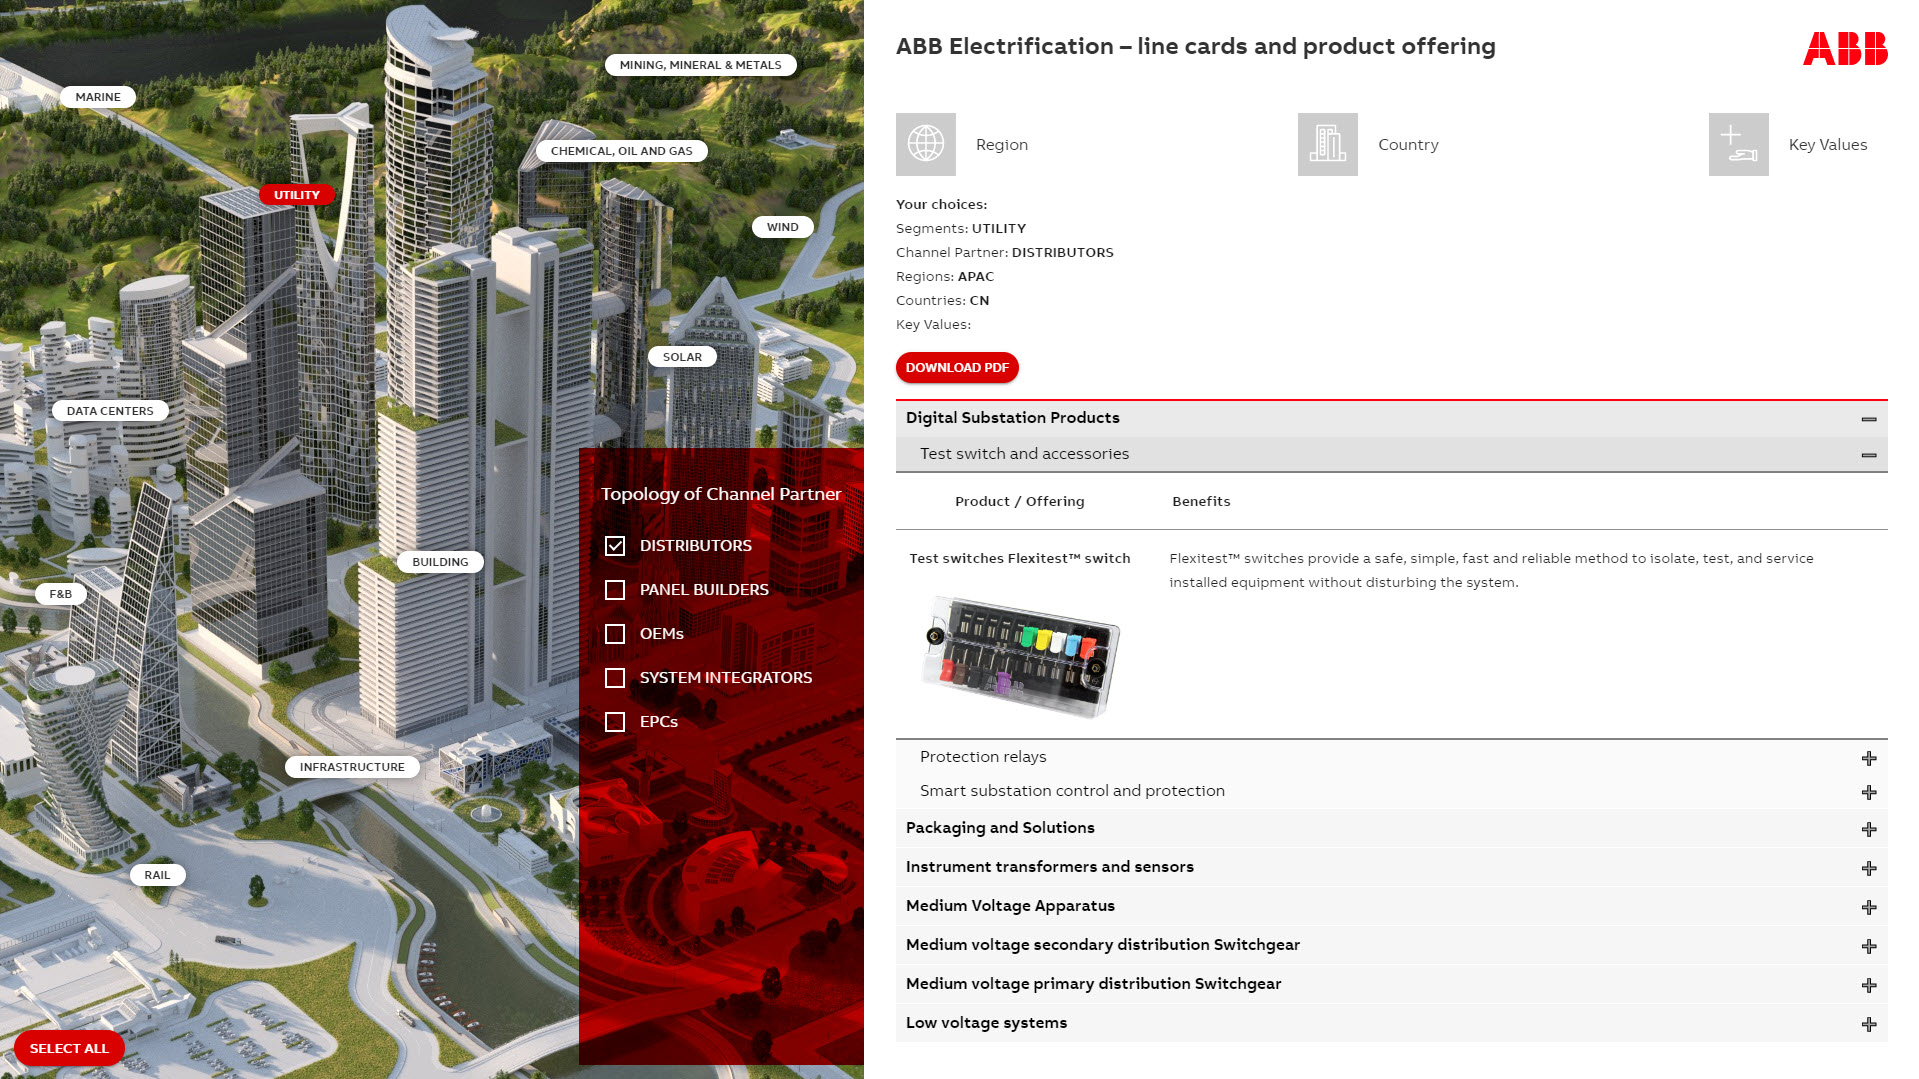Collapse Test switch and accessories section

pyautogui.click(x=1868, y=455)
